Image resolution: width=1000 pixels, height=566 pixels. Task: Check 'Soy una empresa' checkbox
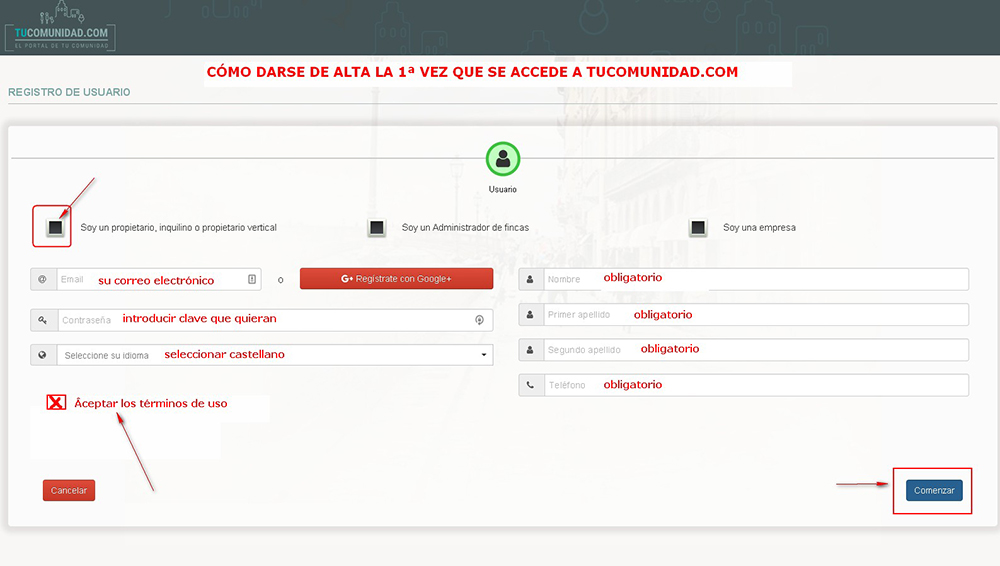(x=698, y=227)
